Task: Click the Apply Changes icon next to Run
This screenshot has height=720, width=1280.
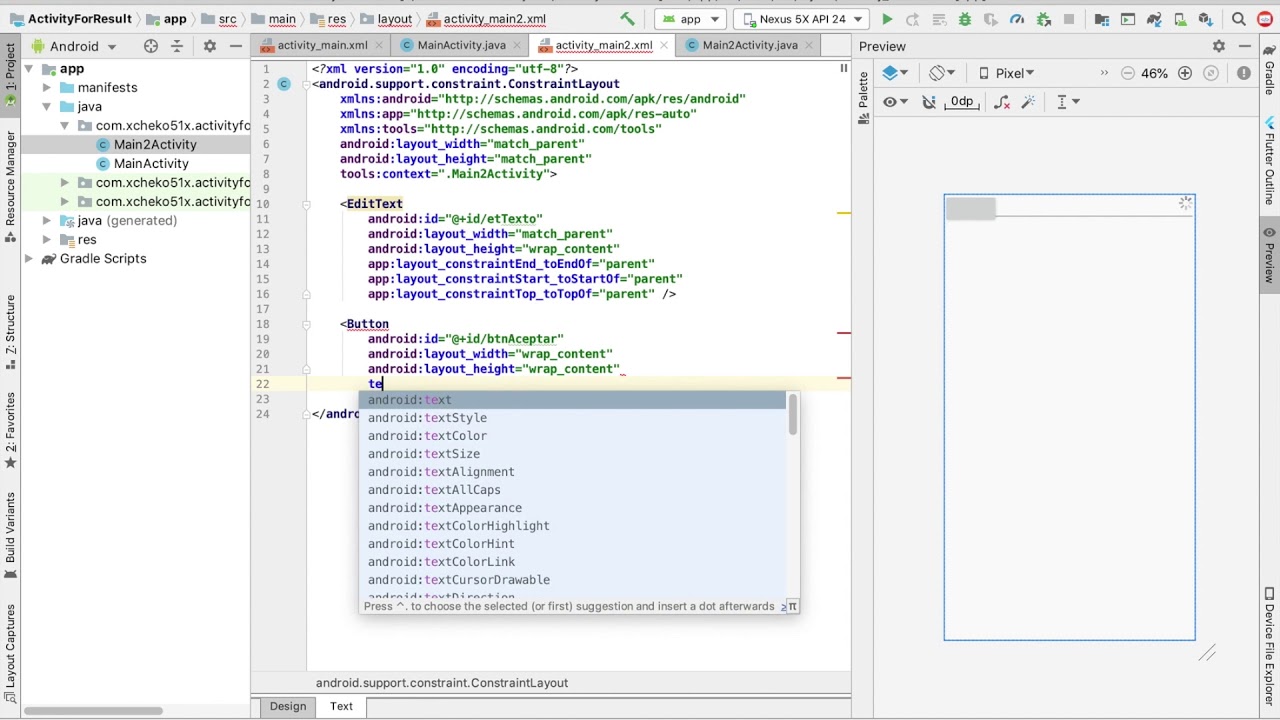Action: click(912, 19)
